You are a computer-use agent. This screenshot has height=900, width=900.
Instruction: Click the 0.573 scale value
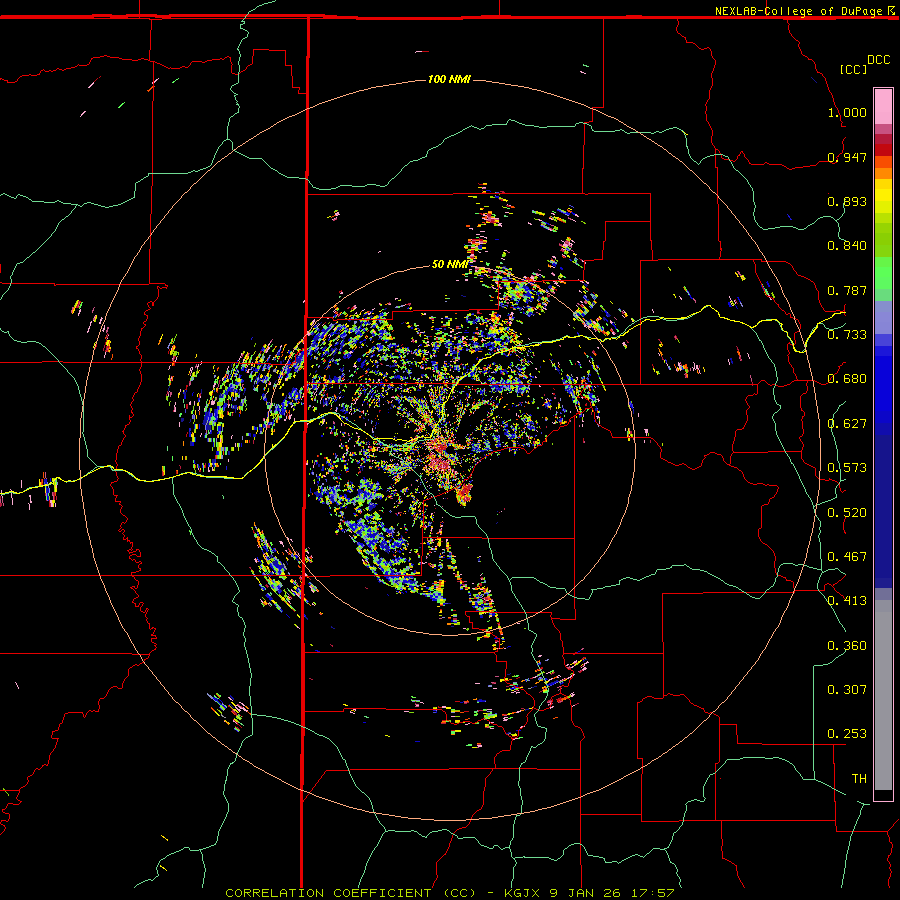pos(847,468)
